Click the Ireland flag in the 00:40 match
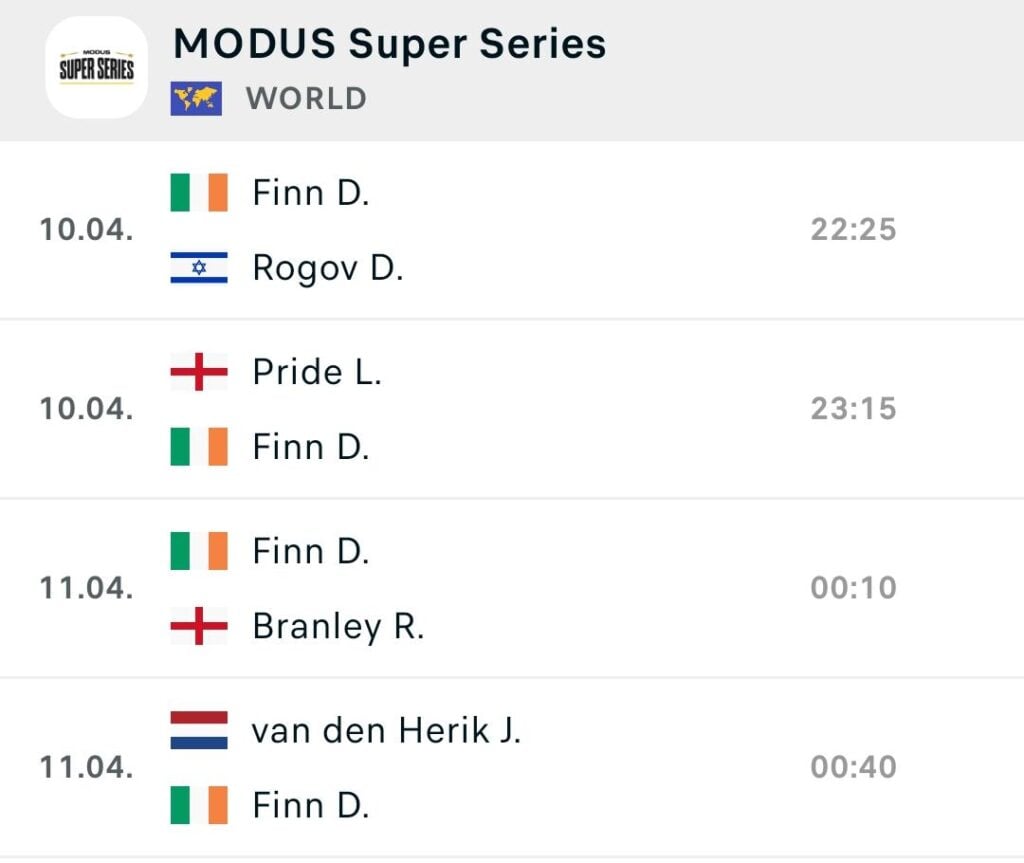Image resolution: width=1024 pixels, height=863 pixels. [x=199, y=805]
